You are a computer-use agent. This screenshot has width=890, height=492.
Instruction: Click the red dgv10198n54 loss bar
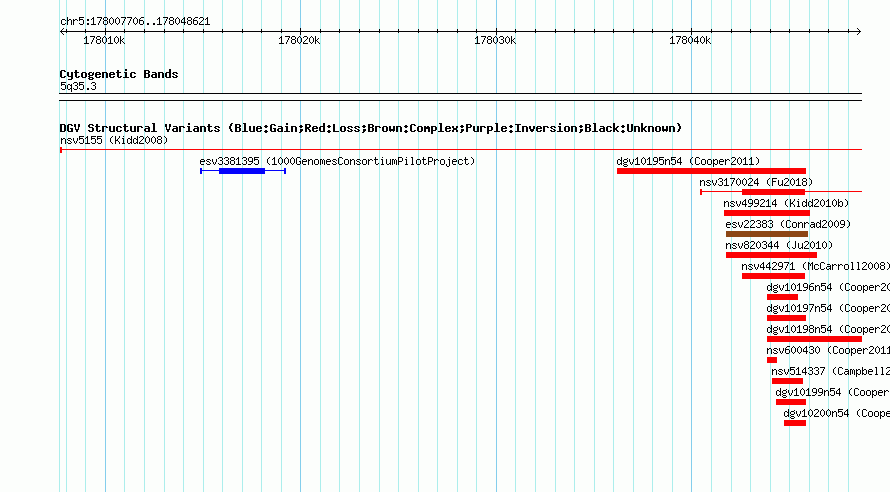(815, 339)
